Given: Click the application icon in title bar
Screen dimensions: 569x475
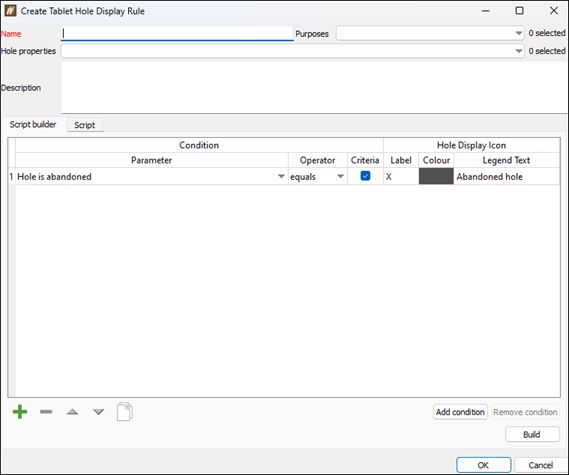Looking at the screenshot, I should [x=10, y=11].
